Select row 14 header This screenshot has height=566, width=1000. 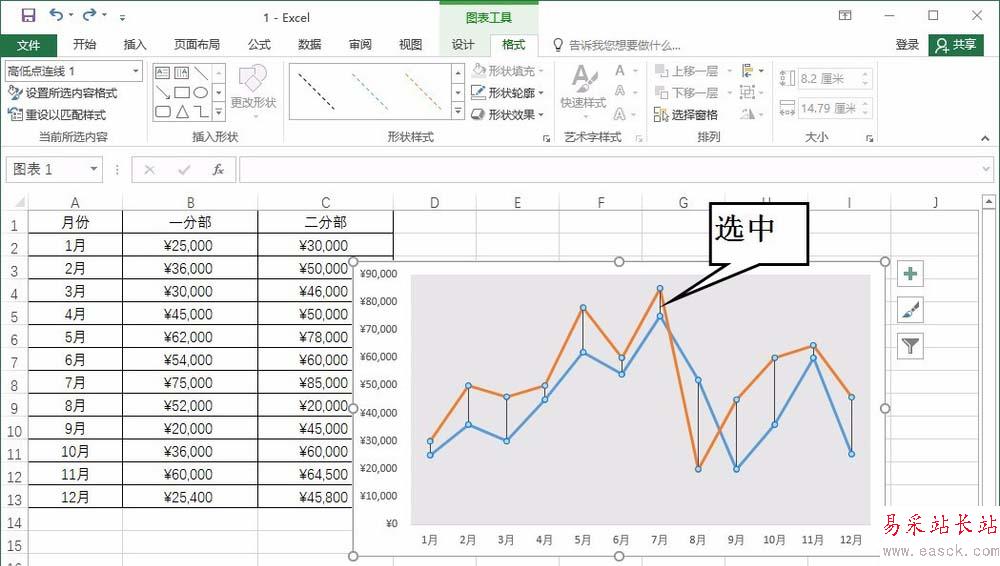[14, 523]
